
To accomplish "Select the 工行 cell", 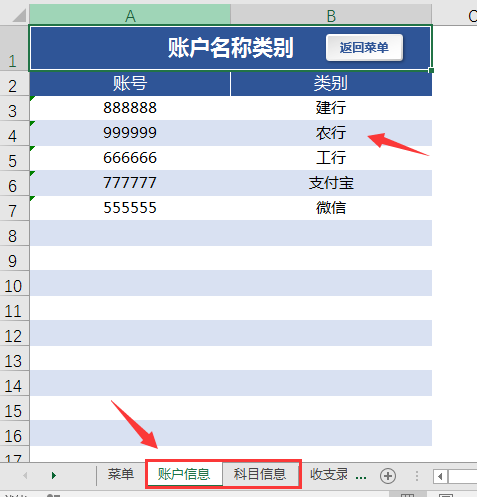I will click(331, 158).
